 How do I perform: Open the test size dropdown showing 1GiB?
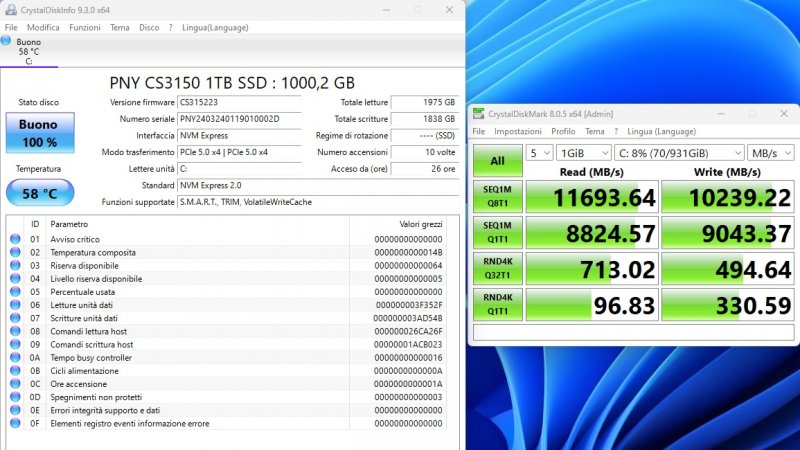click(584, 153)
